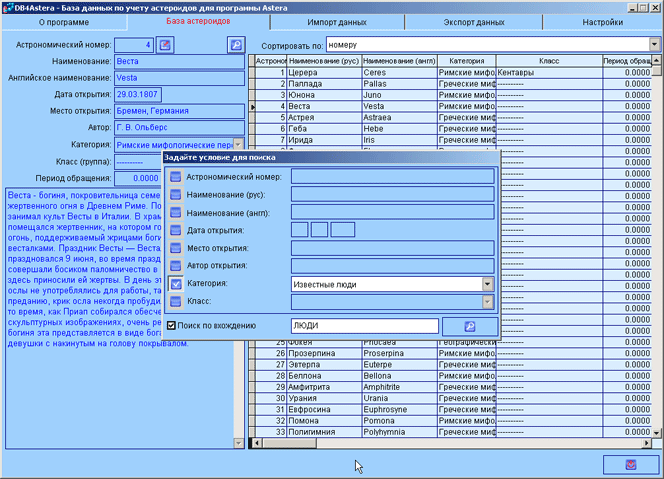This screenshot has height=479, width=664.
Task: Enable the 'Наименование (рус)' search criterion toggle
Action: tap(176, 195)
